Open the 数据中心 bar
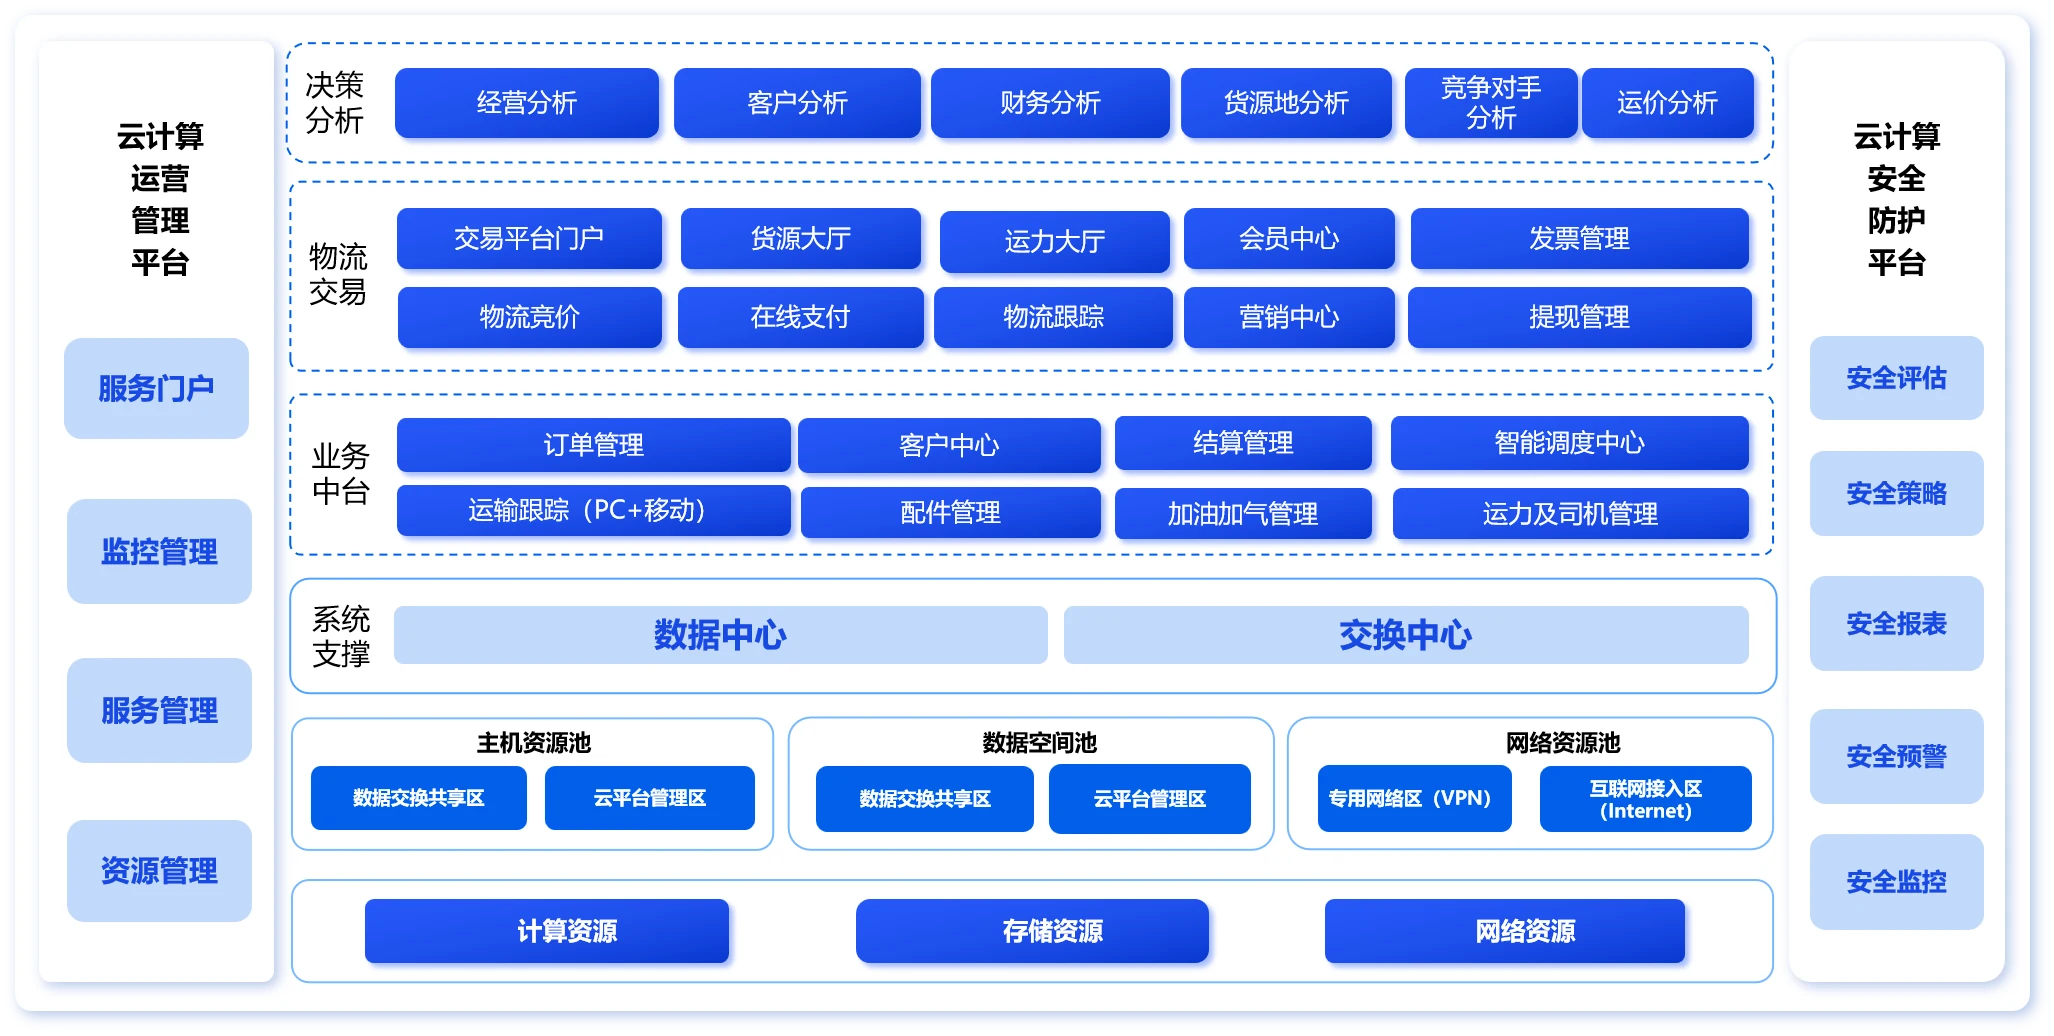2054x1036 pixels. pyautogui.click(x=720, y=635)
